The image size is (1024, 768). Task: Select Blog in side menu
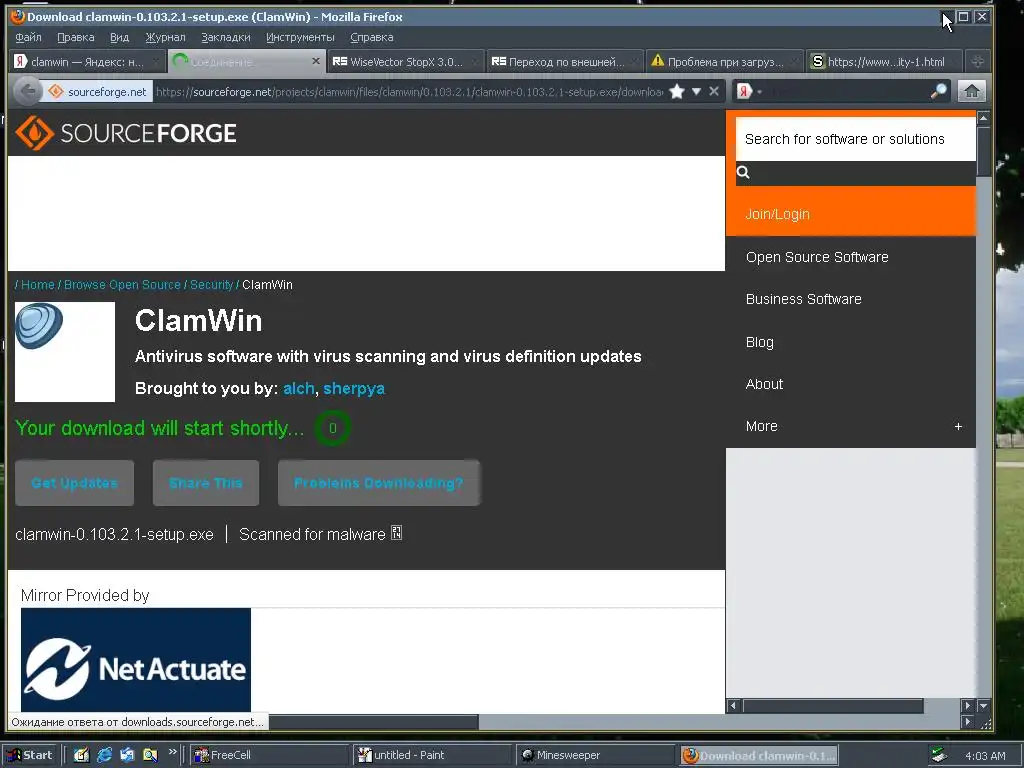[760, 342]
